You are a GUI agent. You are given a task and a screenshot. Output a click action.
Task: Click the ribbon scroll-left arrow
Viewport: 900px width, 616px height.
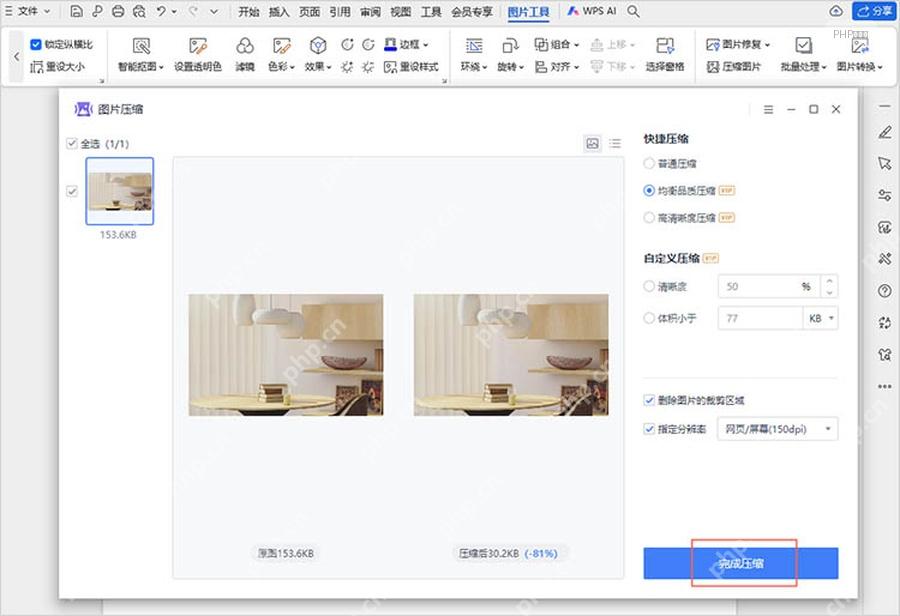[x=17, y=56]
